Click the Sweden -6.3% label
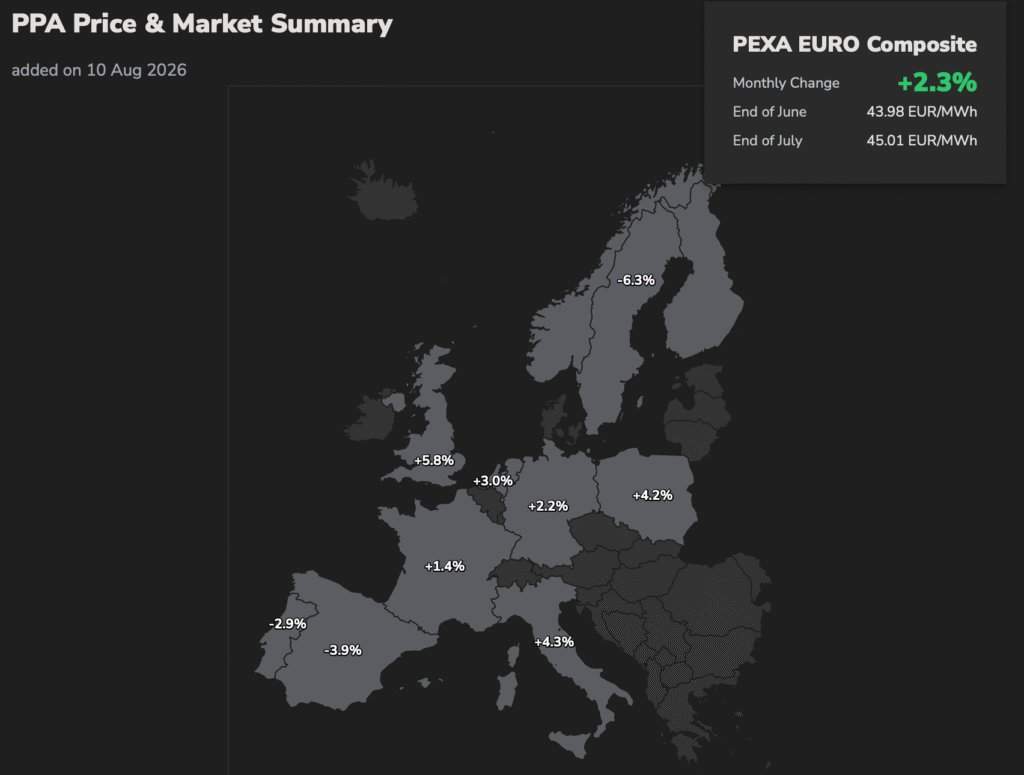 (635, 280)
